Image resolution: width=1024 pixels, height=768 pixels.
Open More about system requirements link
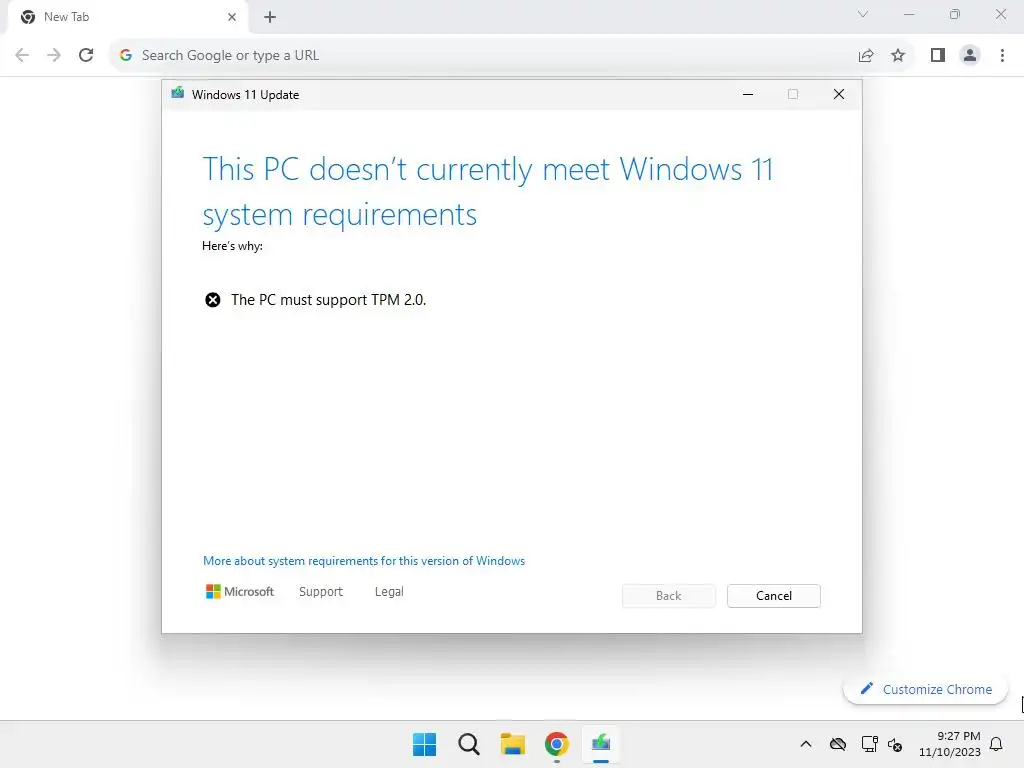(x=364, y=561)
